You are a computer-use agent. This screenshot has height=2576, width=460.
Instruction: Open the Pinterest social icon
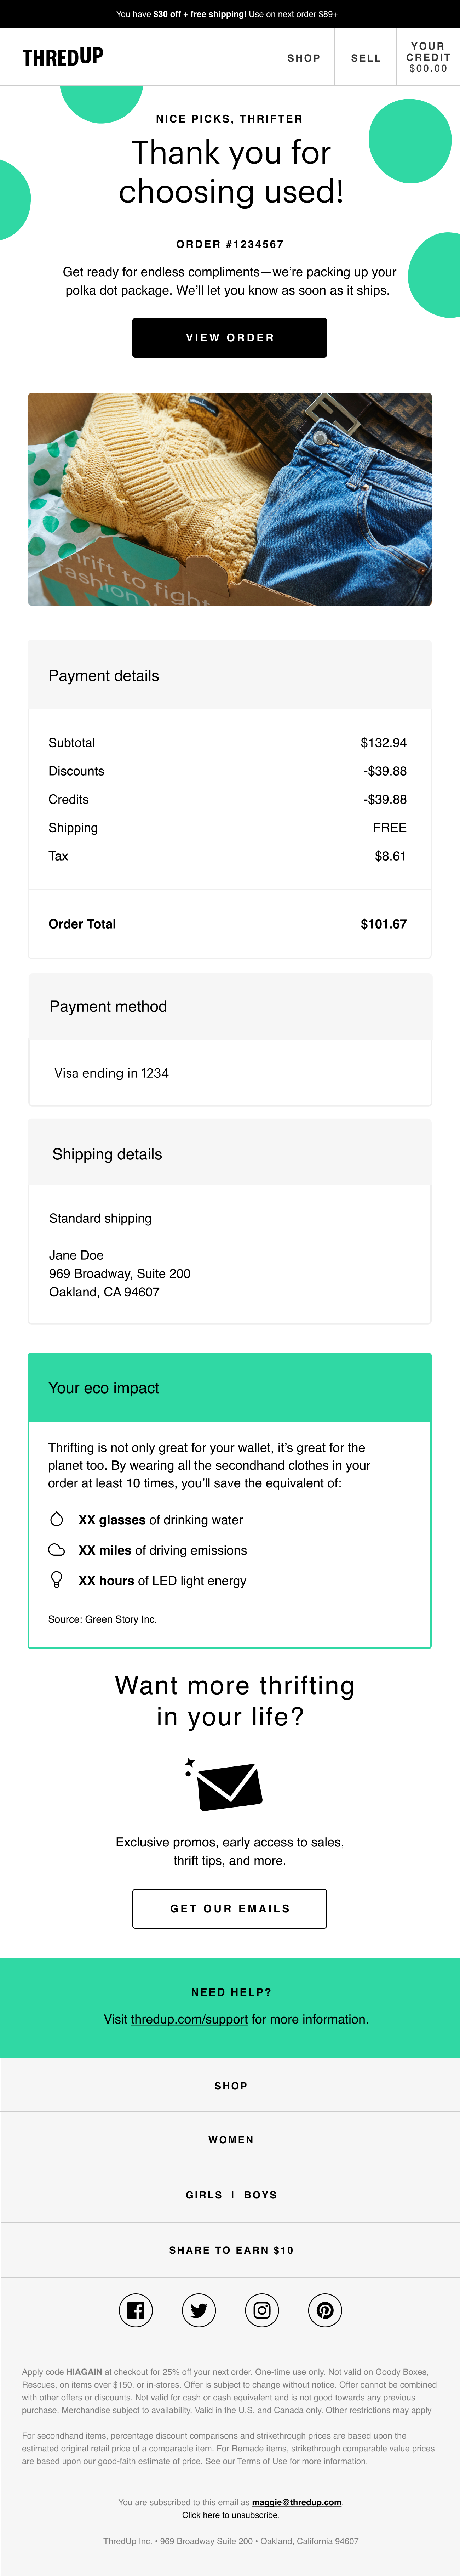325,2310
